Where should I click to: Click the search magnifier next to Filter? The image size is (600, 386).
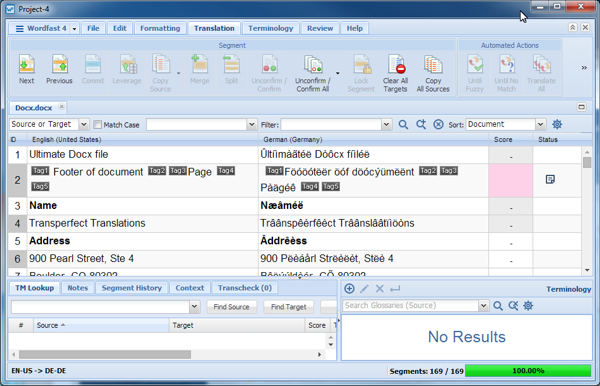(403, 124)
